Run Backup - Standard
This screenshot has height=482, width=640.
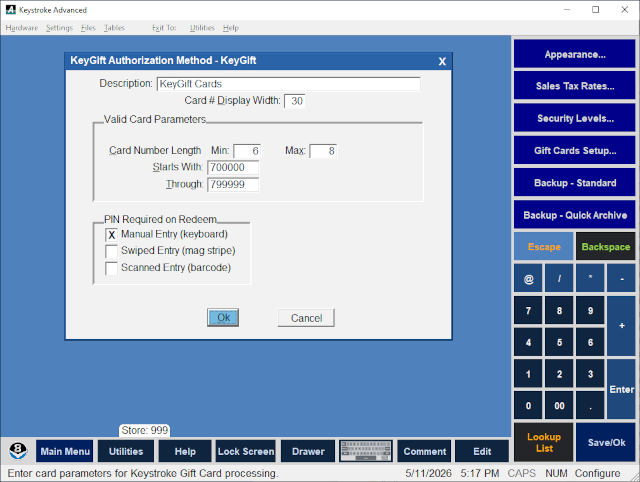[574, 183]
